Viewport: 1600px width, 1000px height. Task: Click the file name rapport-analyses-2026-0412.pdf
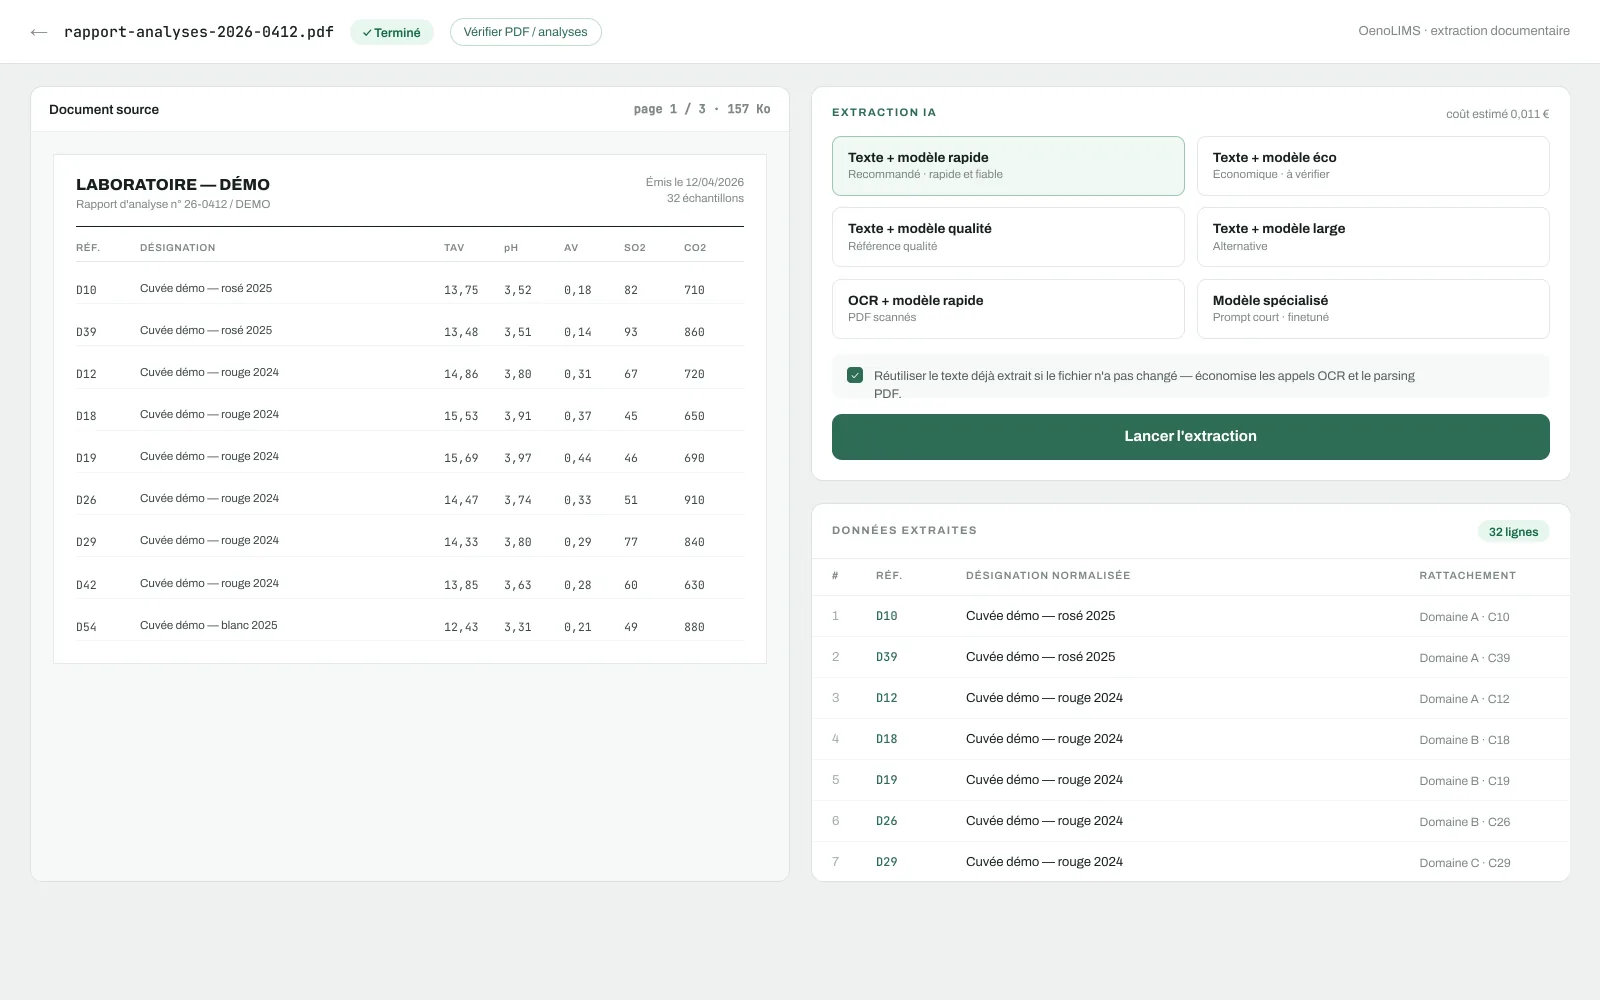199,32
